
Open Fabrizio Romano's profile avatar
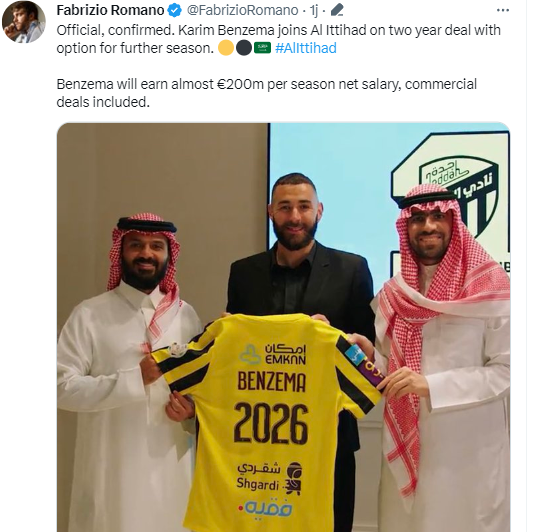[x=24, y=22]
